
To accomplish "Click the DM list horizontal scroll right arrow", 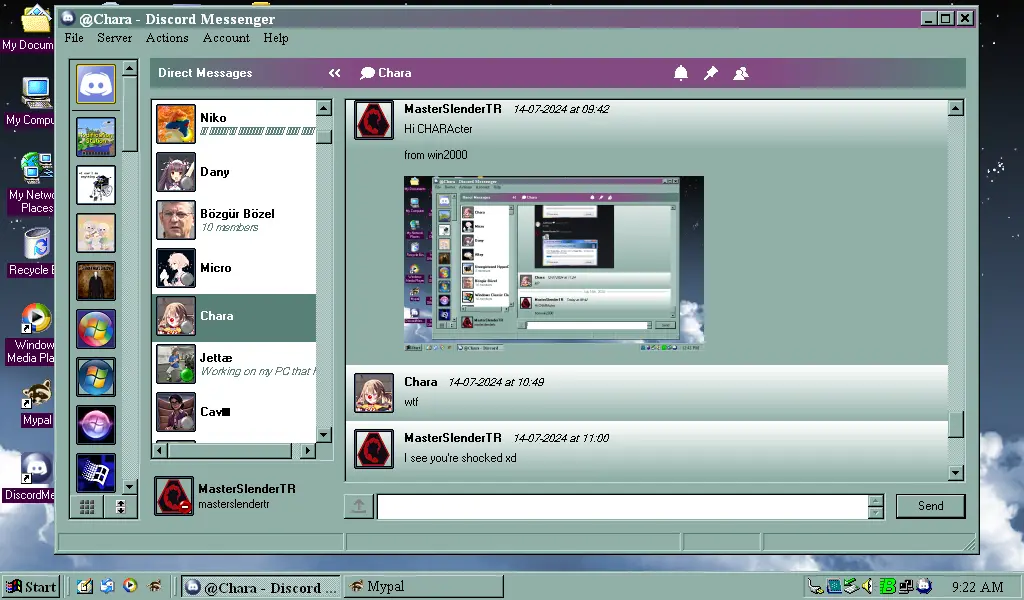I will (308, 450).
